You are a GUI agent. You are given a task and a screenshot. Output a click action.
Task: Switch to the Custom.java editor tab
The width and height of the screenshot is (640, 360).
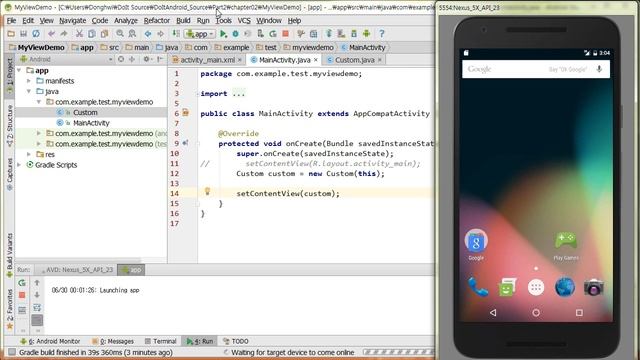coord(355,60)
